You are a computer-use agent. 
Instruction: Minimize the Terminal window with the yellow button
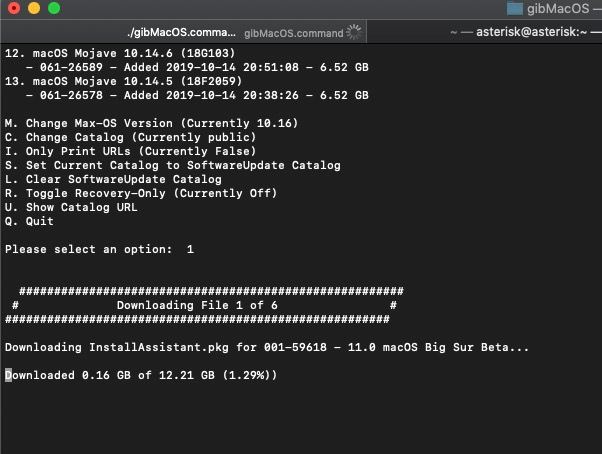pyautogui.click(x=34, y=8)
